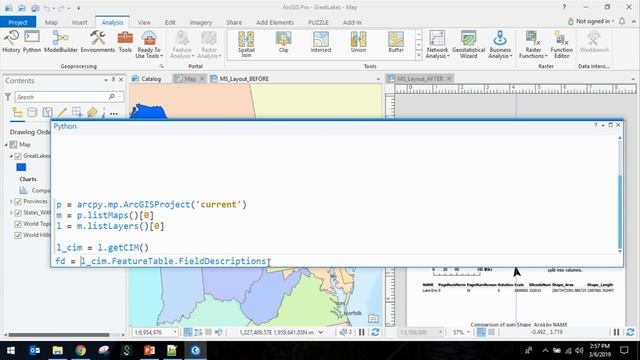Screen dimensions: 640x360
Task: Activate the Catalog view tab
Action: 147,78
